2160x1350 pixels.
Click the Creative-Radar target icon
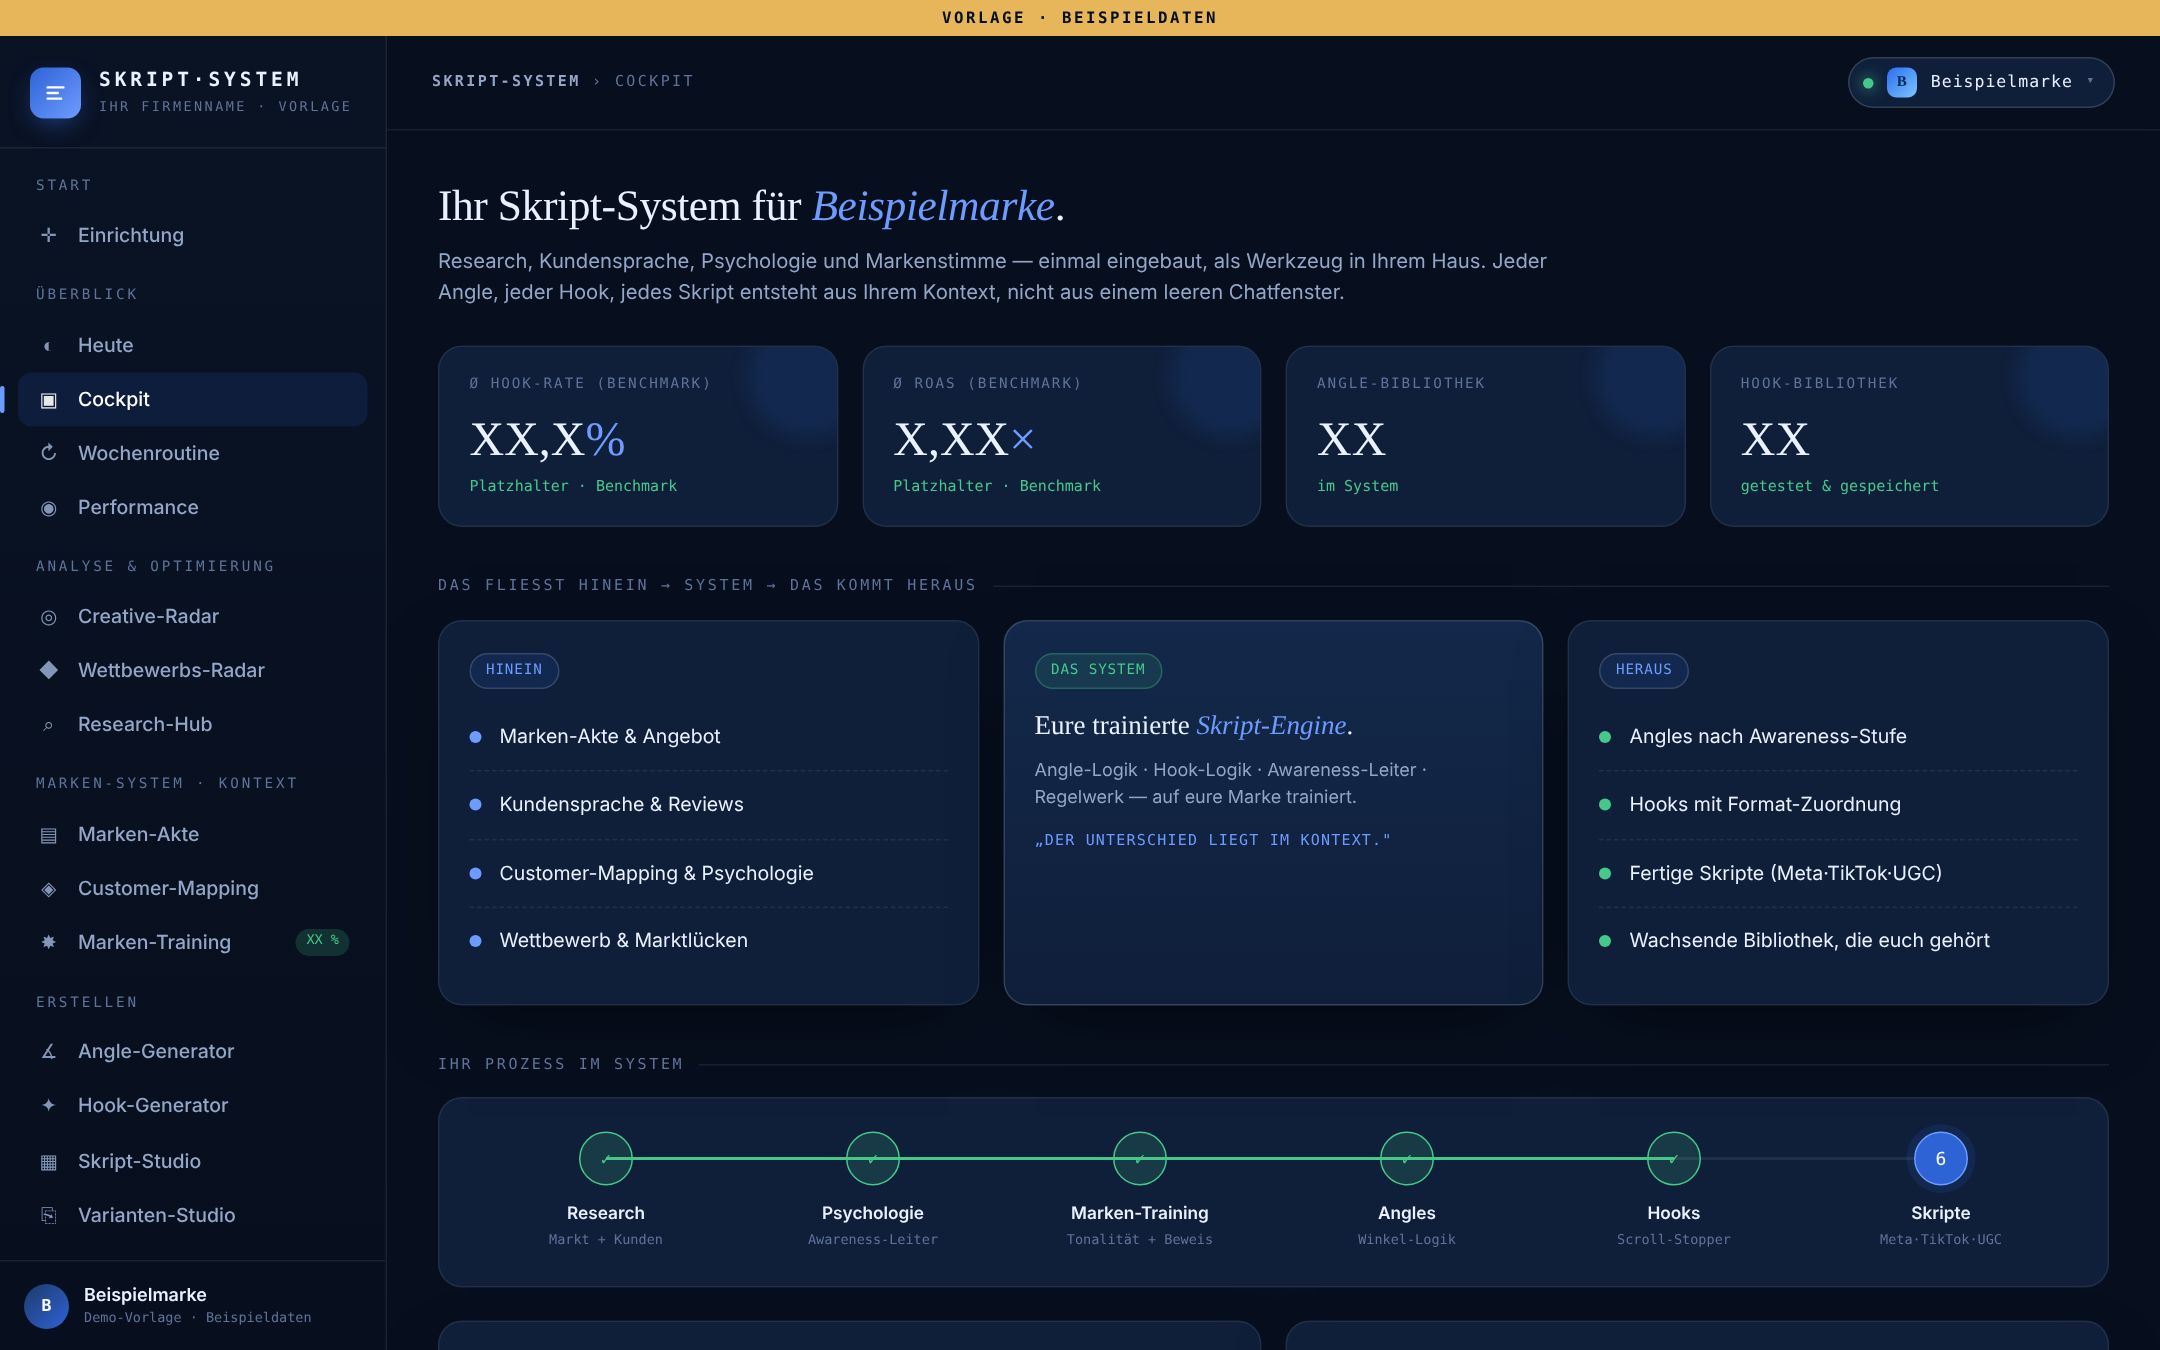[48, 617]
